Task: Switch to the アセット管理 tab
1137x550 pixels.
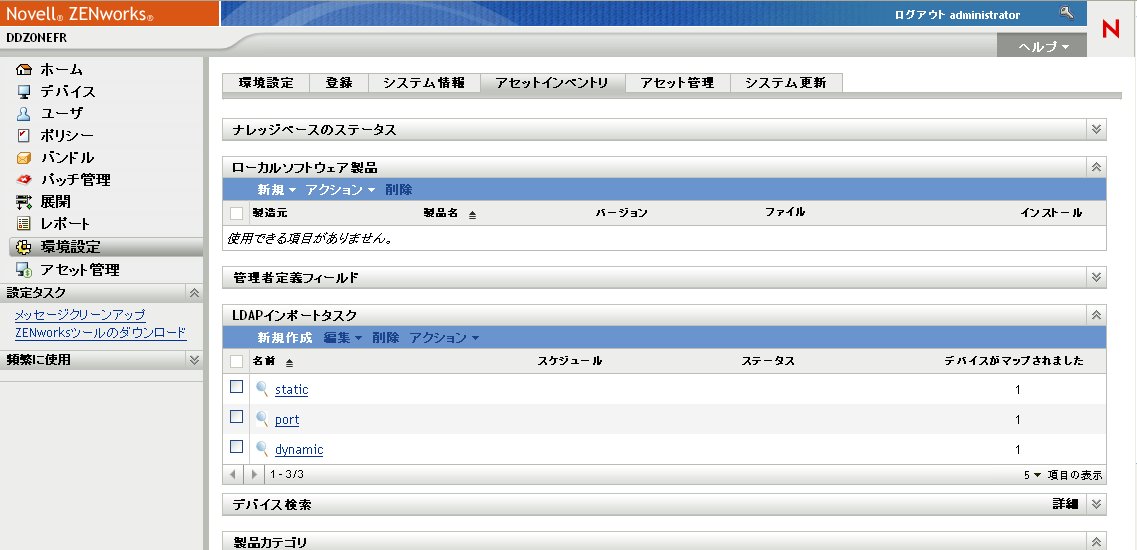Action: tap(677, 83)
